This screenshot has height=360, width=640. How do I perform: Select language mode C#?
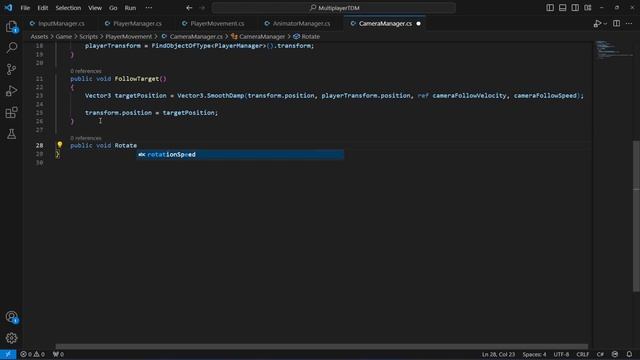tap(600, 354)
